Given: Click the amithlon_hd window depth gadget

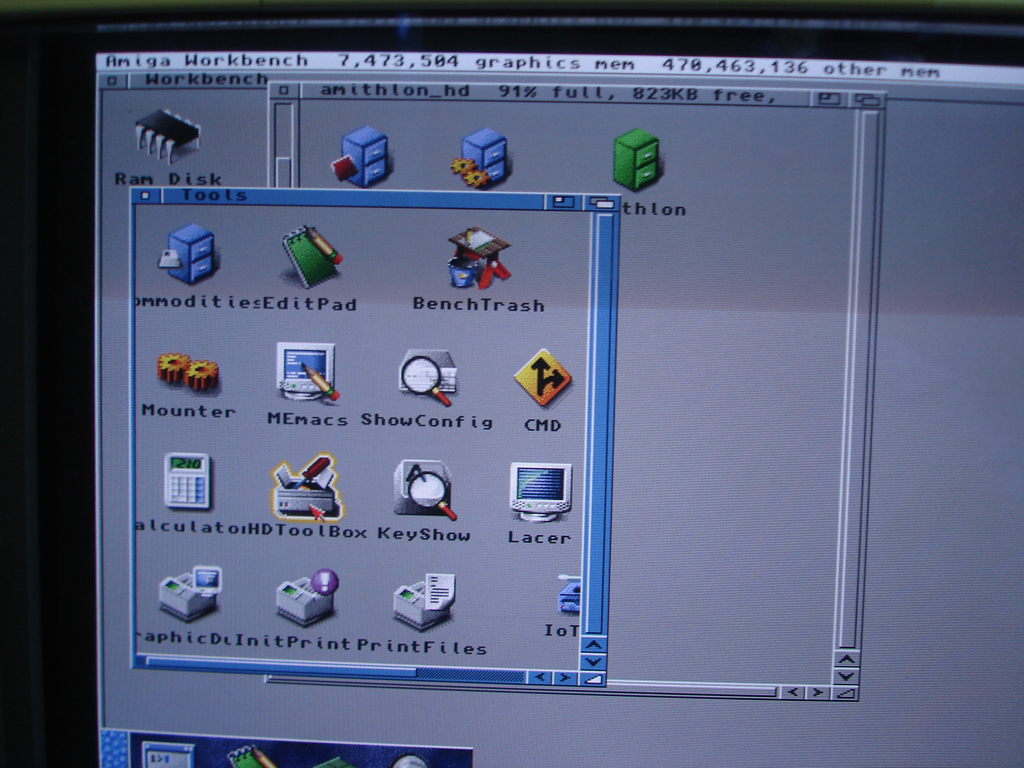Looking at the screenshot, I should (868, 101).
